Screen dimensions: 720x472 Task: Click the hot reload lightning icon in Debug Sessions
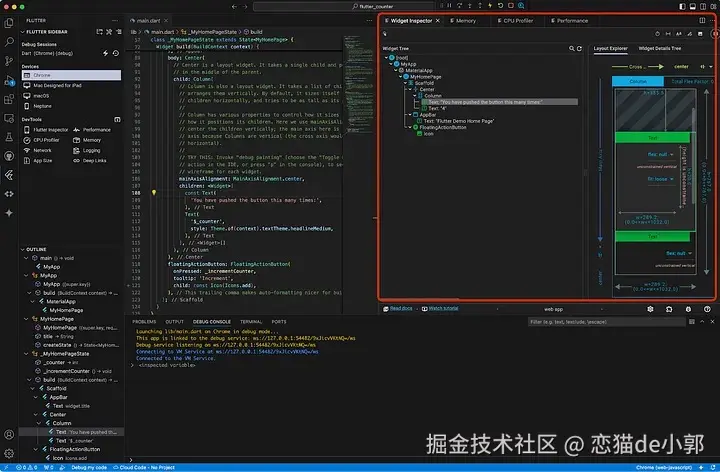point(106,53)
